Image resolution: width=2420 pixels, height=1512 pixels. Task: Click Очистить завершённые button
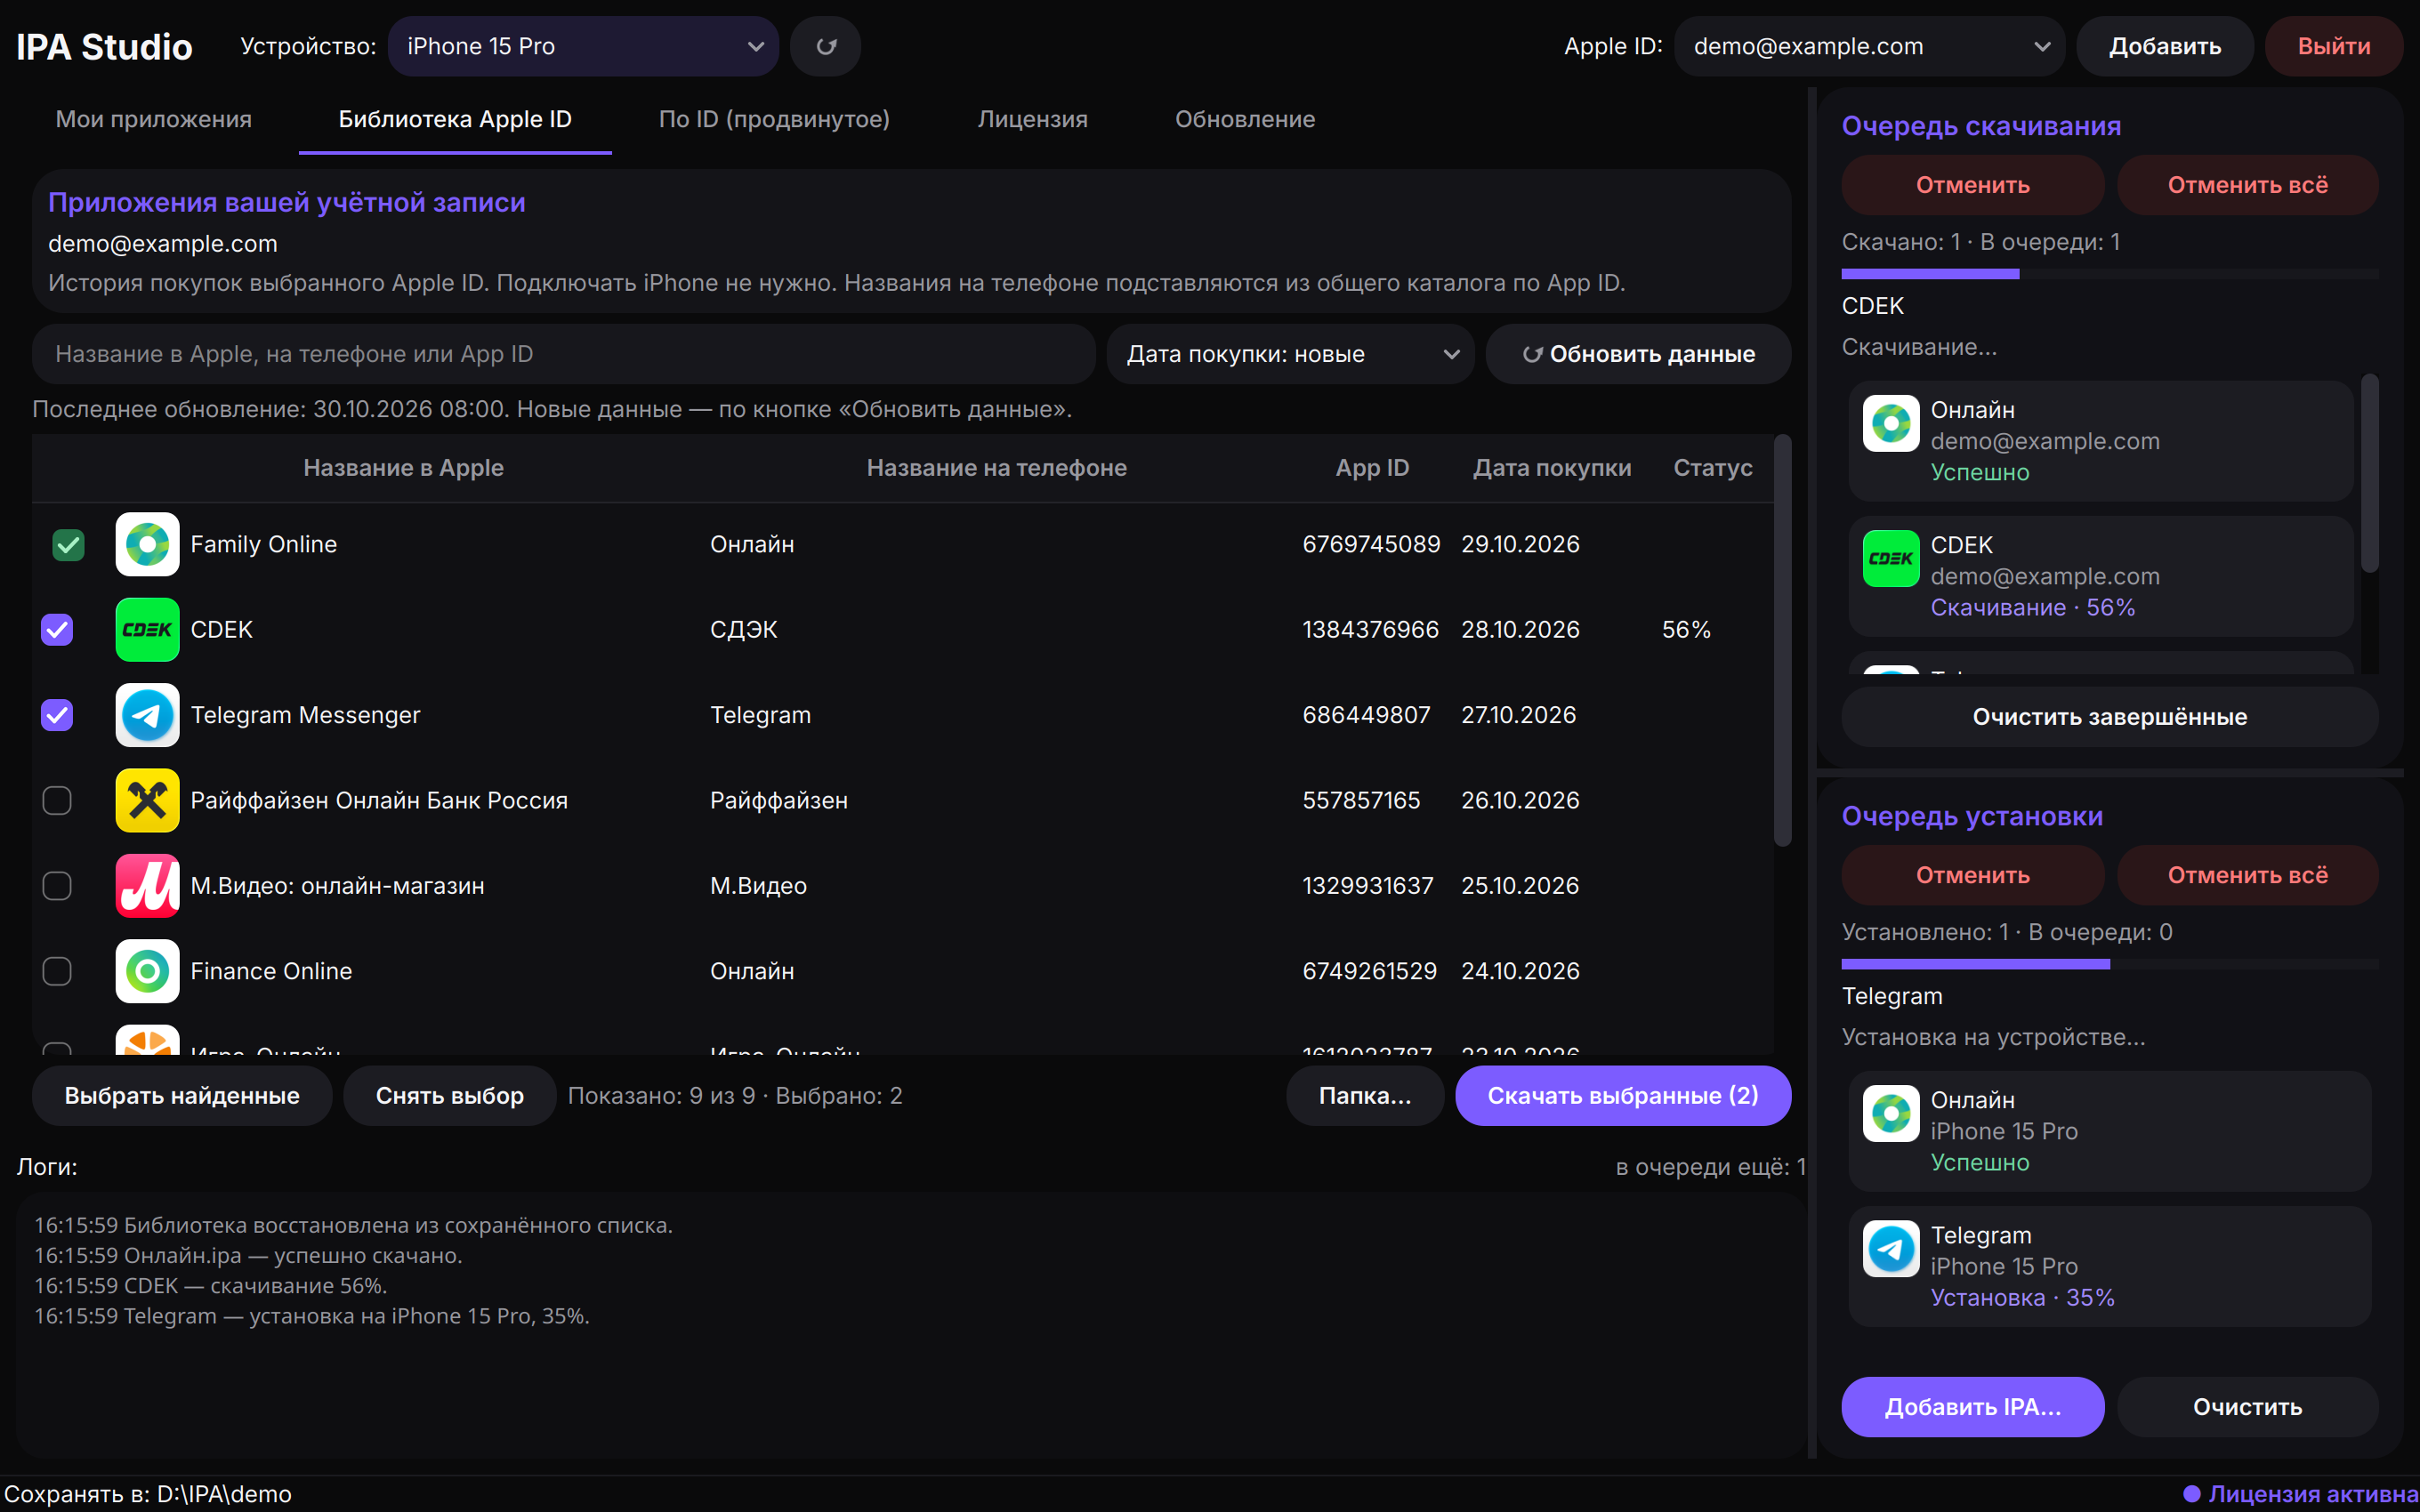pos(2109,716)
